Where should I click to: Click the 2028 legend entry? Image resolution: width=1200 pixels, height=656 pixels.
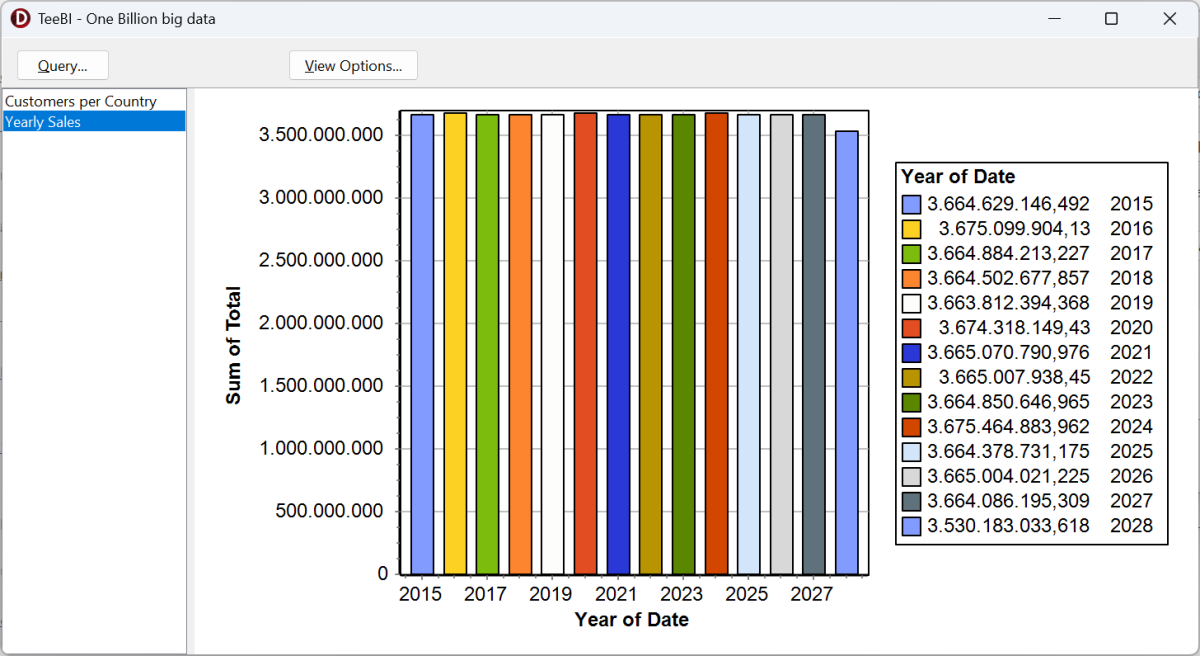pos(1027,526)
